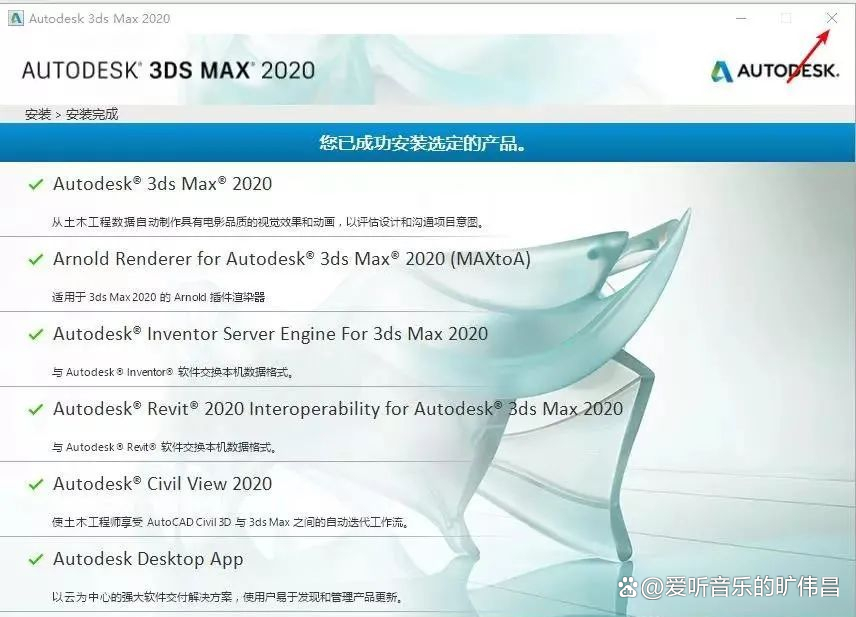Click the Autodesk 'A' icon in the title bar
The height and width of the screenshot is (617, 856).
16,18
